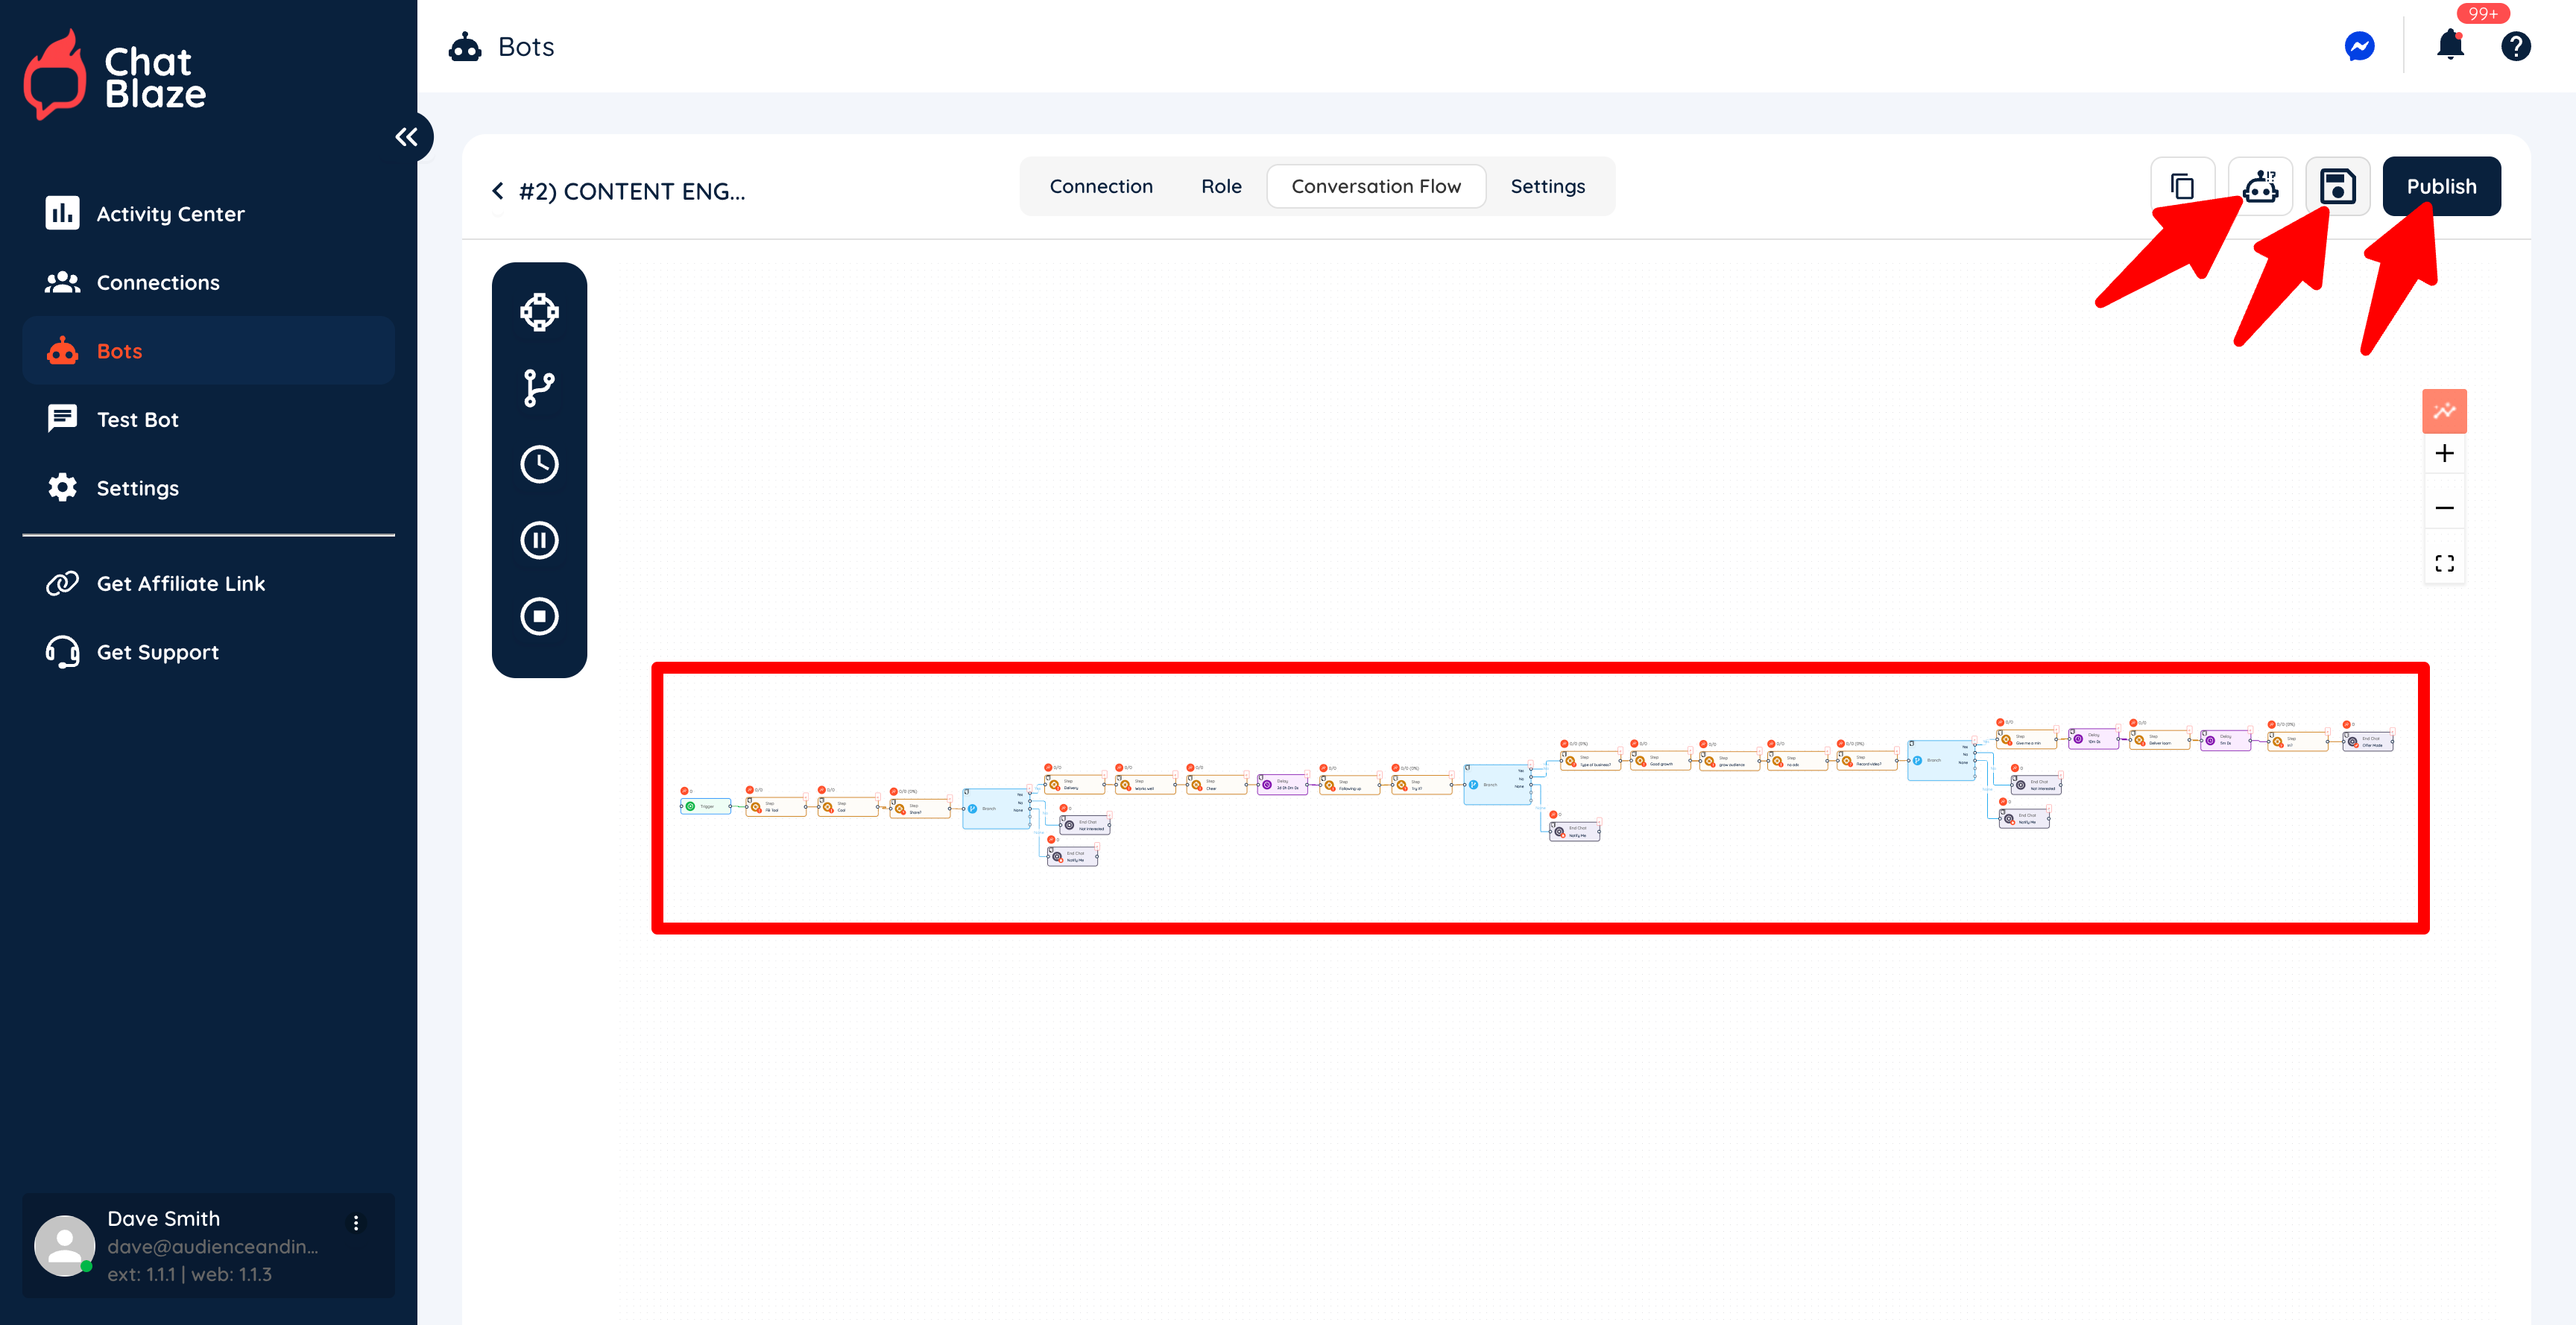The image size is (2576, 1325).
Task: Collapse the sidebar with double chevron
Action: click(406, 137)
